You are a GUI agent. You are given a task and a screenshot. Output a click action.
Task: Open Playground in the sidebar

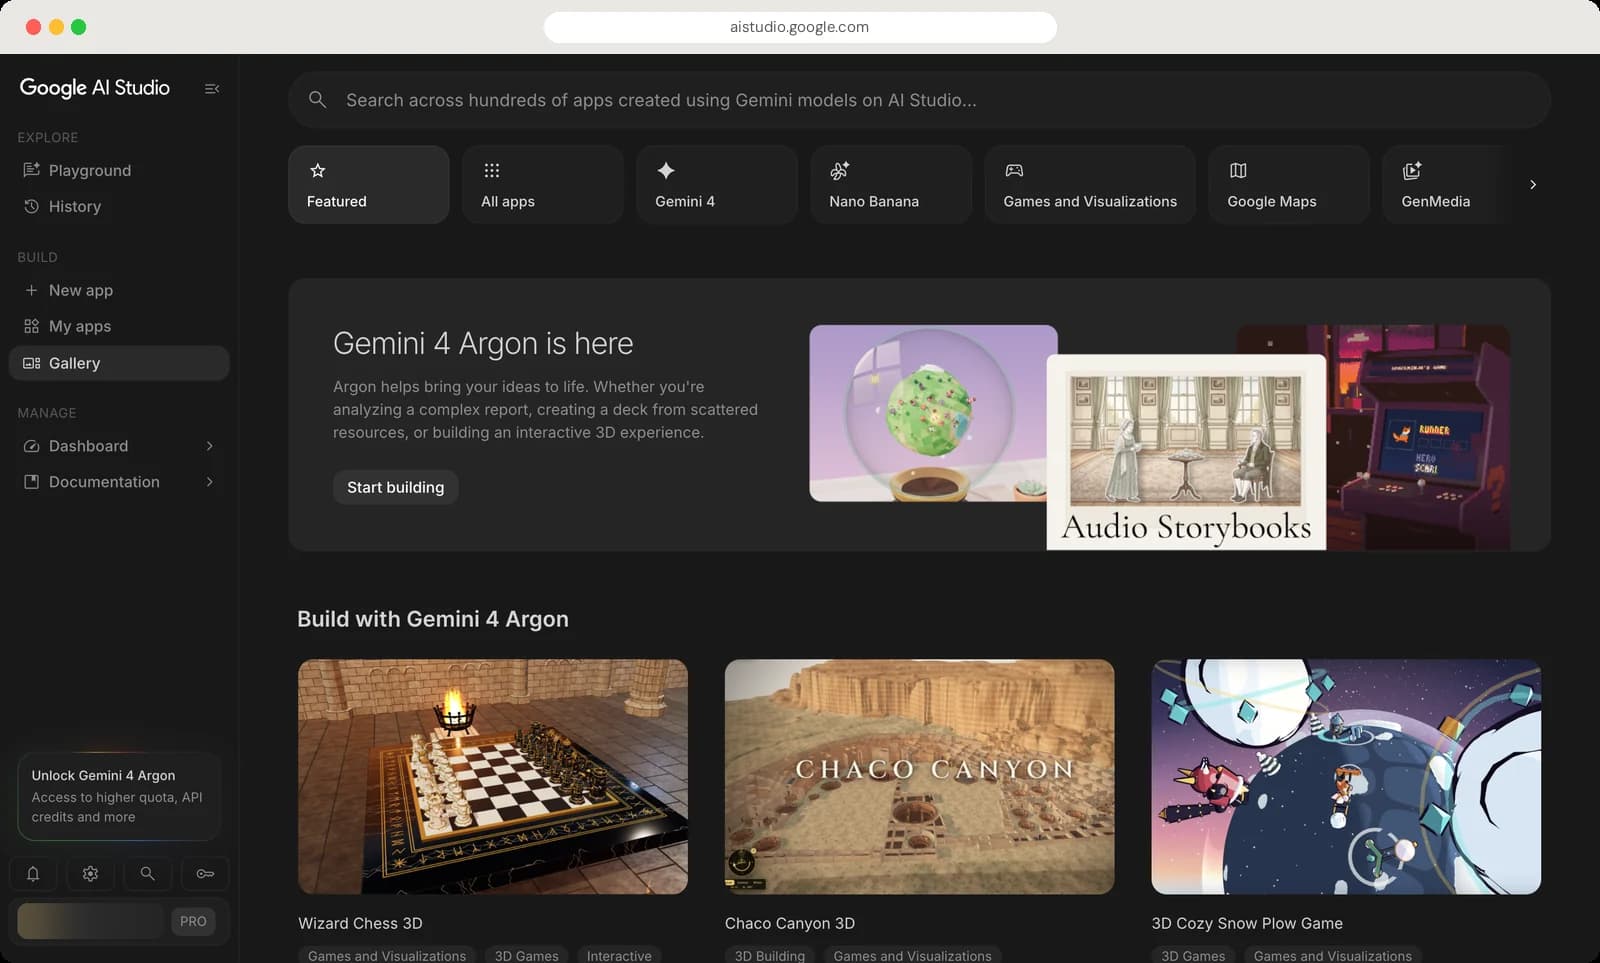(x=119, y=171)
